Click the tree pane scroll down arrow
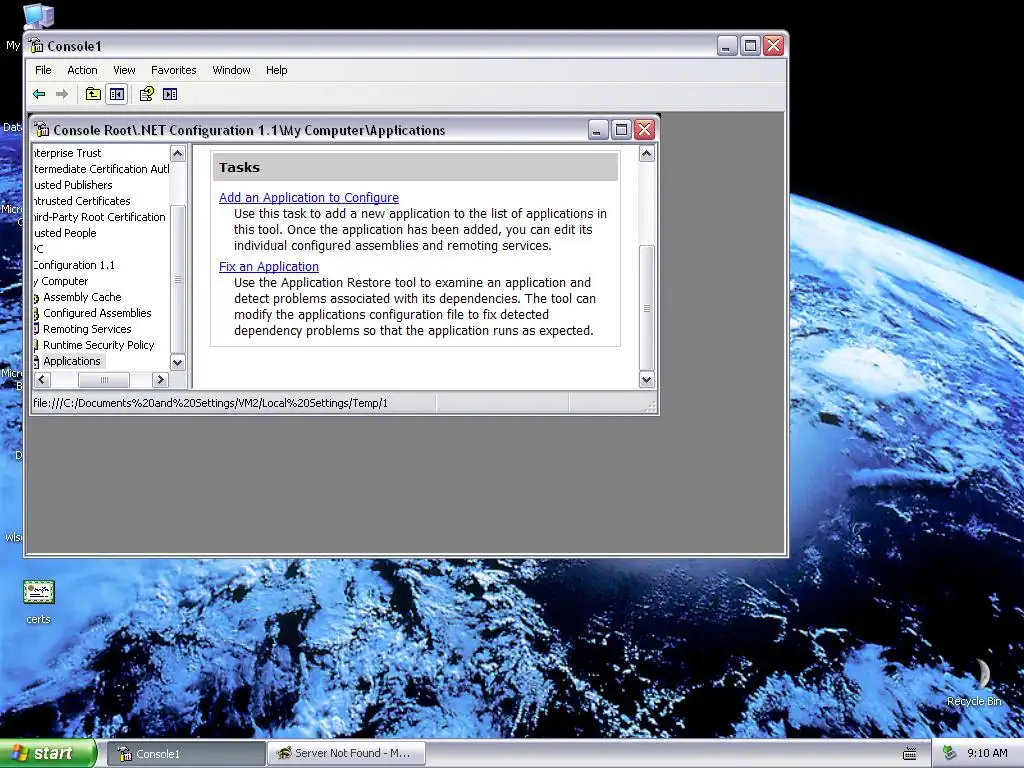The height and width of the screenshot is (768, 1024). tap(178, 362)
